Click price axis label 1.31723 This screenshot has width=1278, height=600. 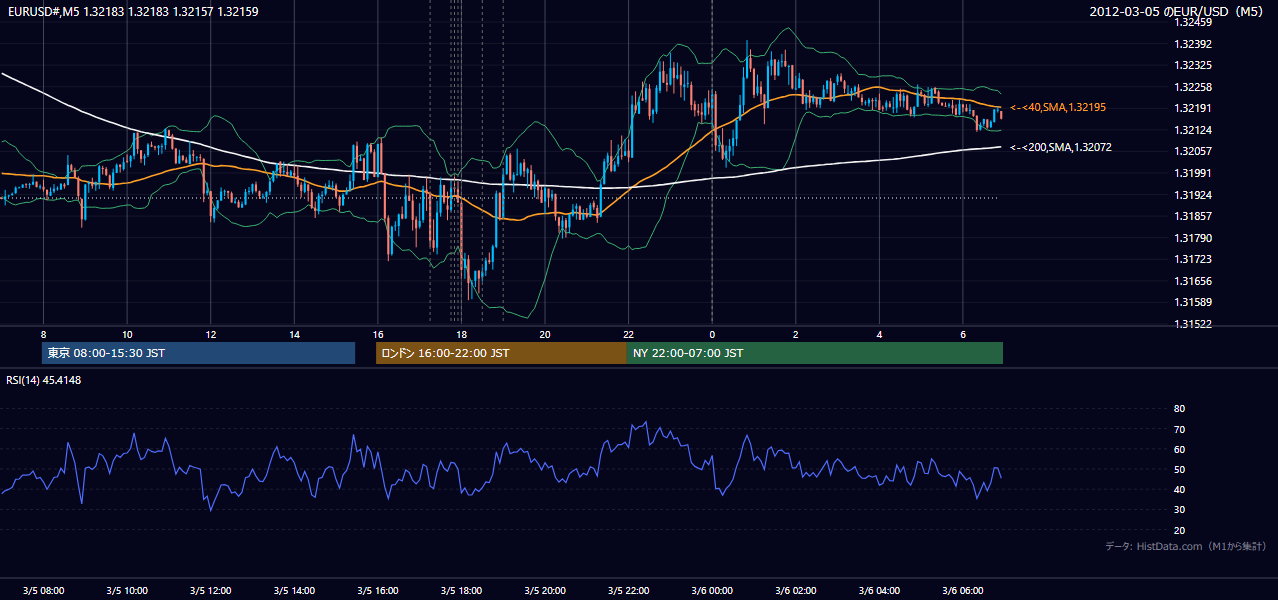click(1193, 259)
